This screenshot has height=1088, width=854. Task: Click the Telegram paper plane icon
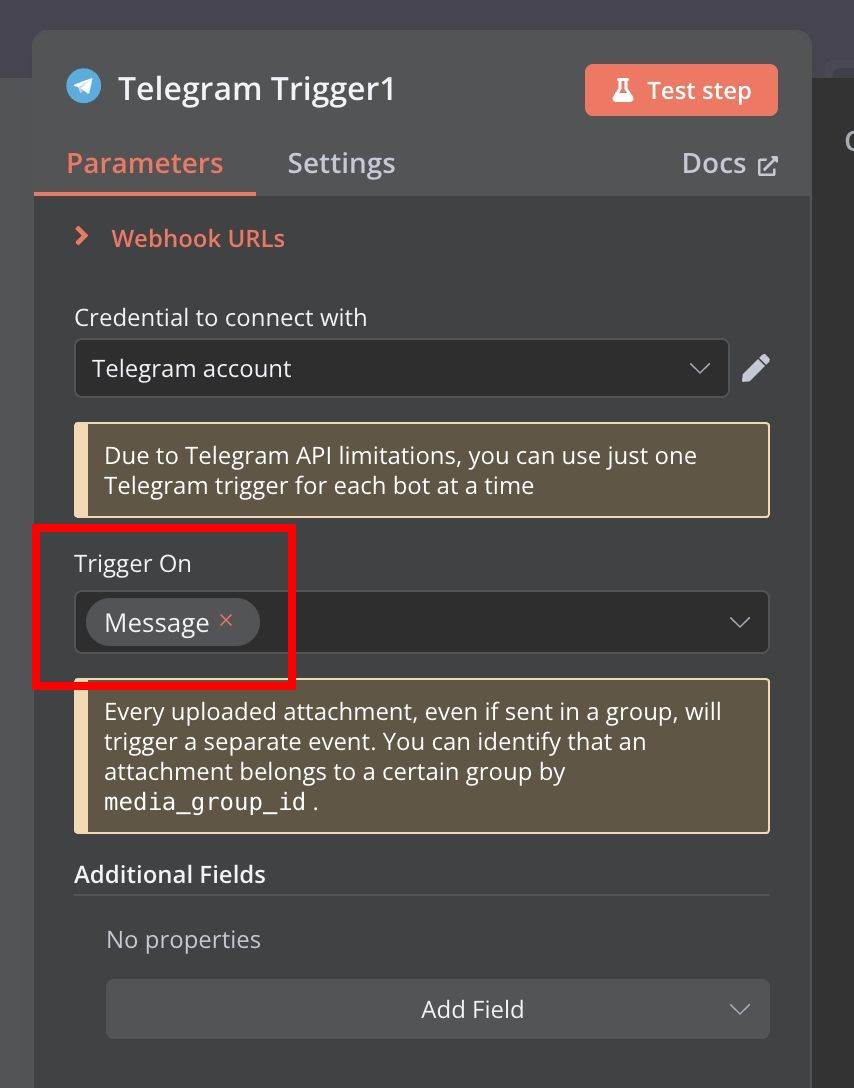click(x=84, y=86)
